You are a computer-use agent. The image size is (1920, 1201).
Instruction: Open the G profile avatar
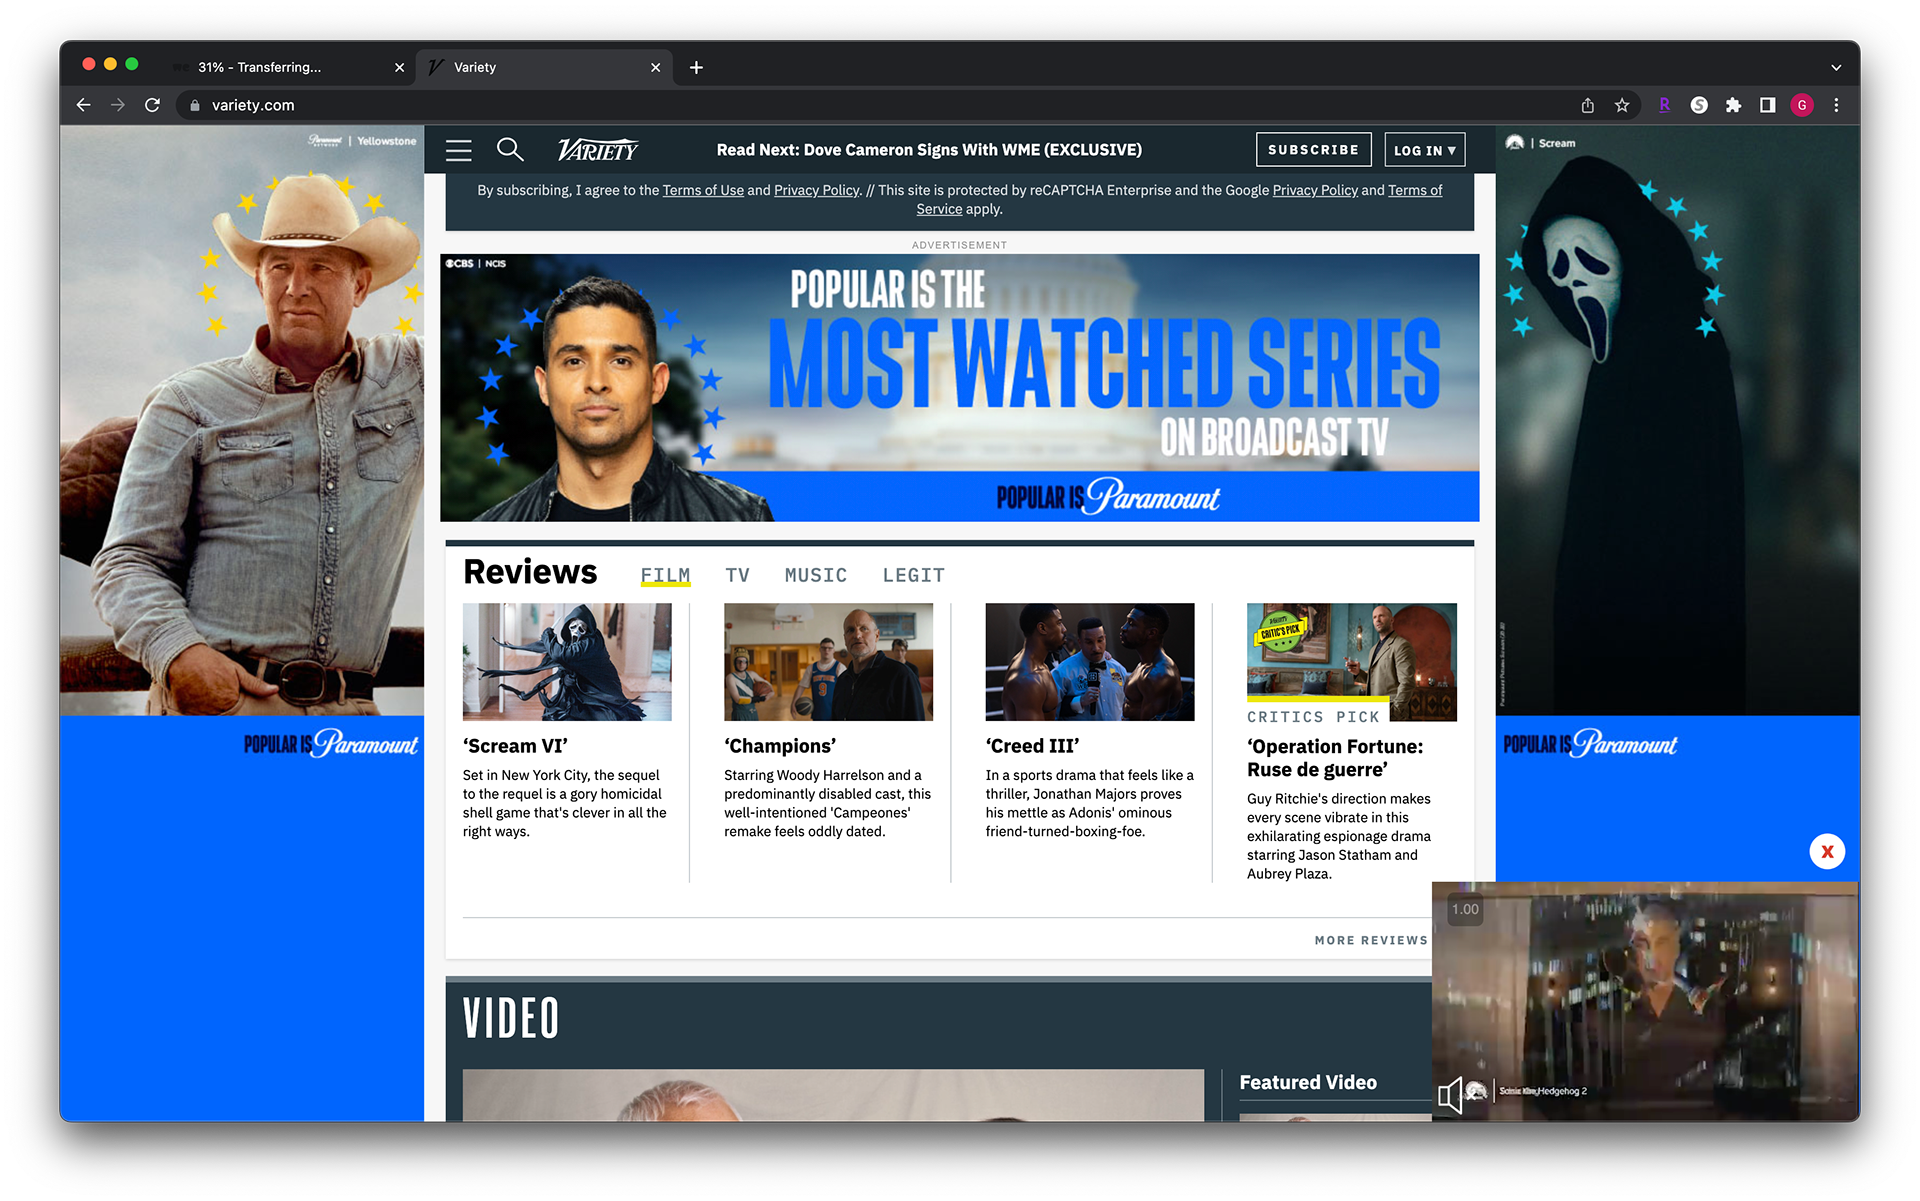coord(1802,105)
